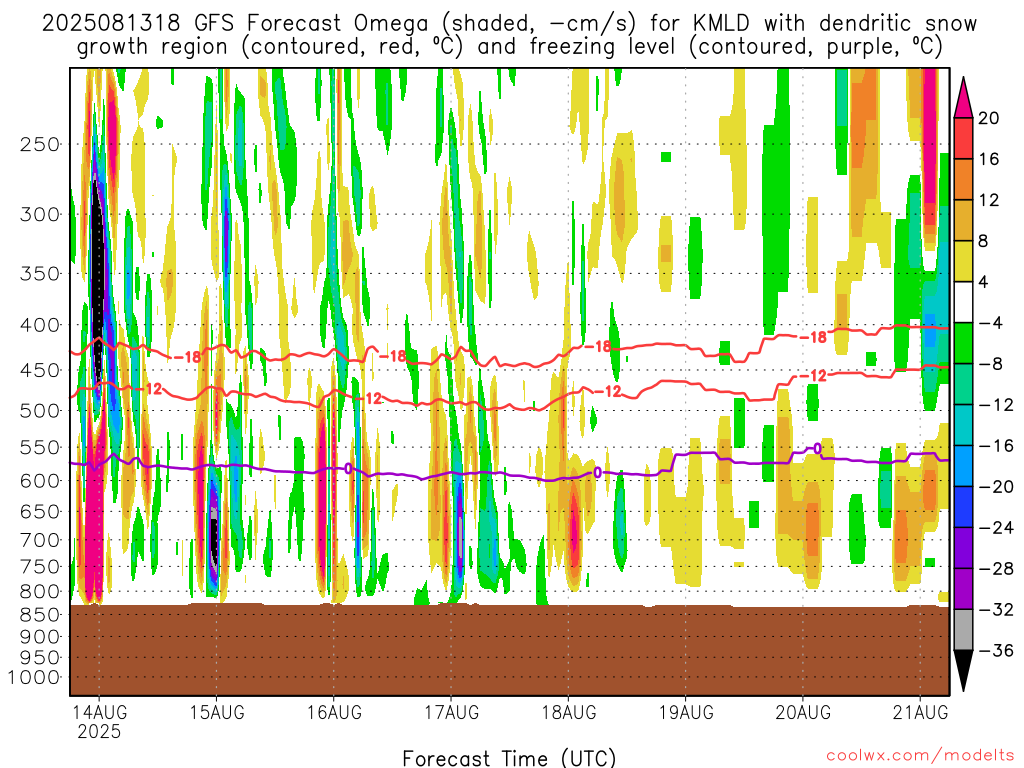The height and width of the screenshot is (768, 1024).
Task: Click the coolwx.com/modelts watermark link
Action: point(920,756)
